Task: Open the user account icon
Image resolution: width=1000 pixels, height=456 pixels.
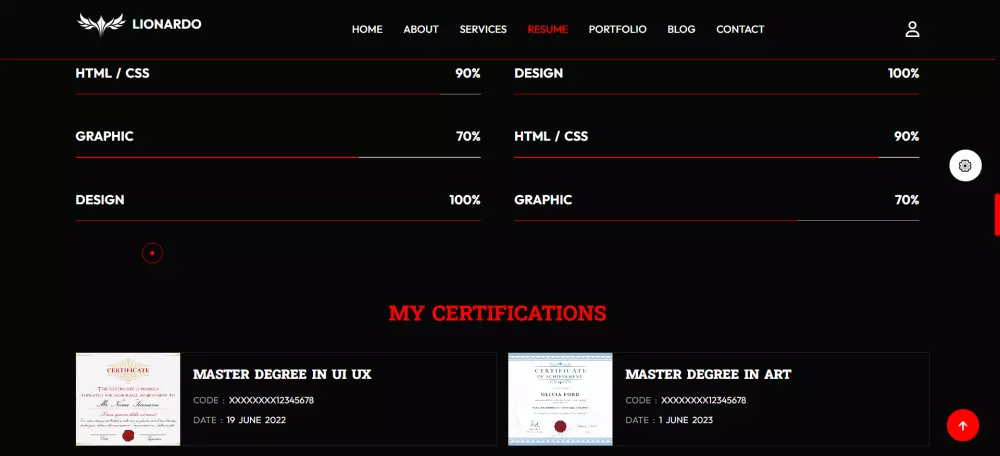Action: 912,29
